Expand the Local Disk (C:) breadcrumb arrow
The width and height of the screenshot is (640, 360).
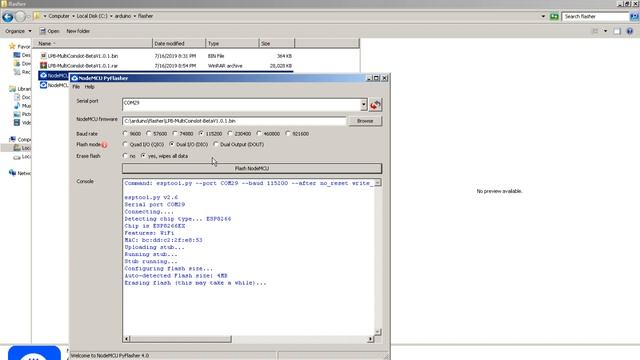pyautogui.click(x=111, y=16)
